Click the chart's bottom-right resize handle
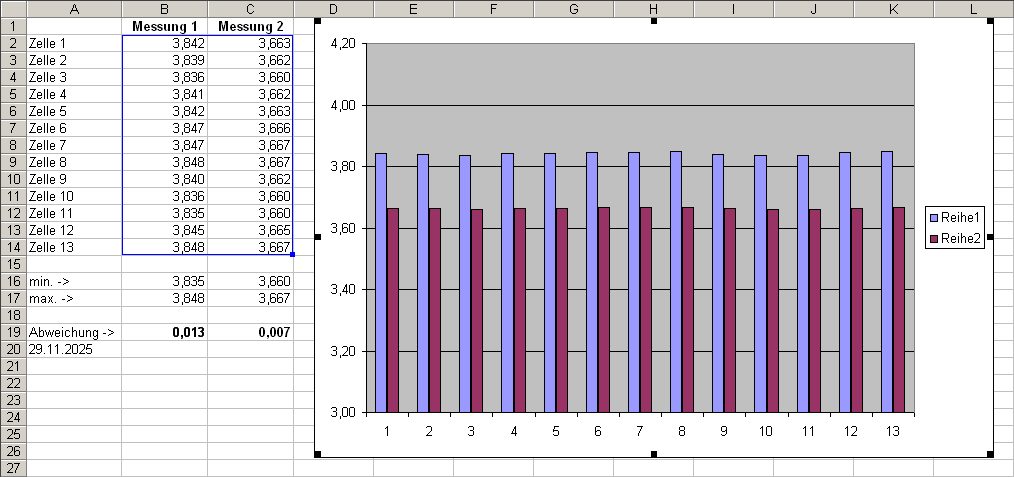This screenshot has height=477, width=1014. 990,454
